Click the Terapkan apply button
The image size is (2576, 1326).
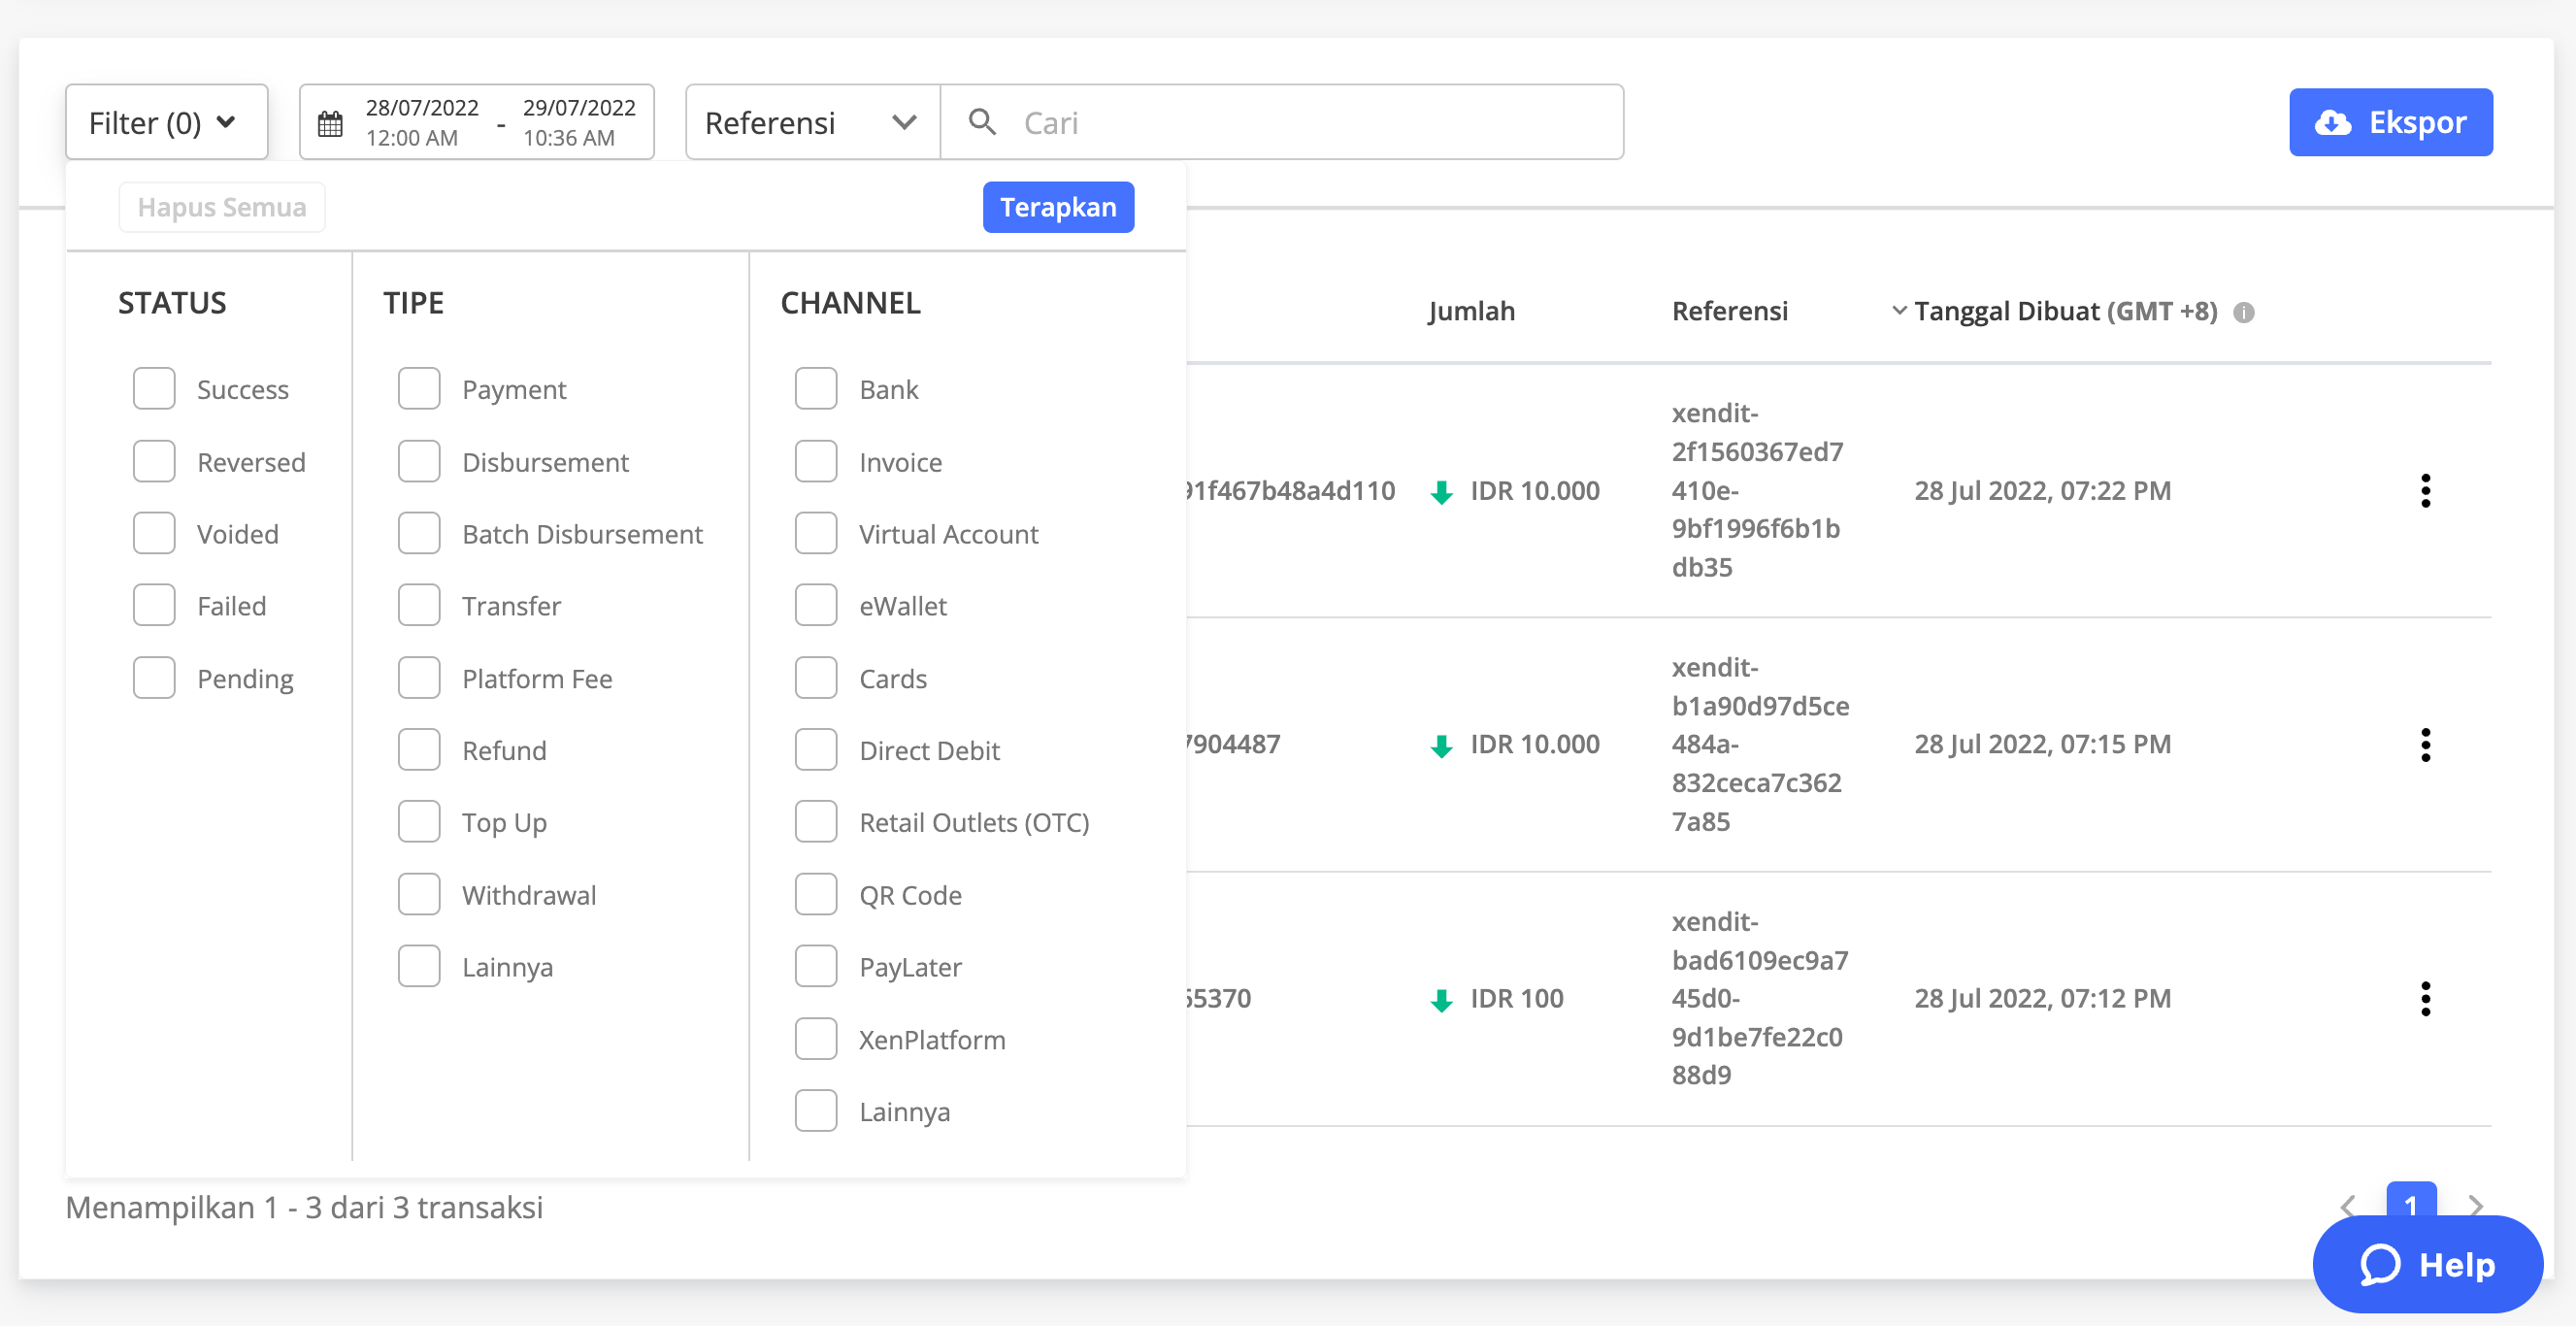(1056, 207)
